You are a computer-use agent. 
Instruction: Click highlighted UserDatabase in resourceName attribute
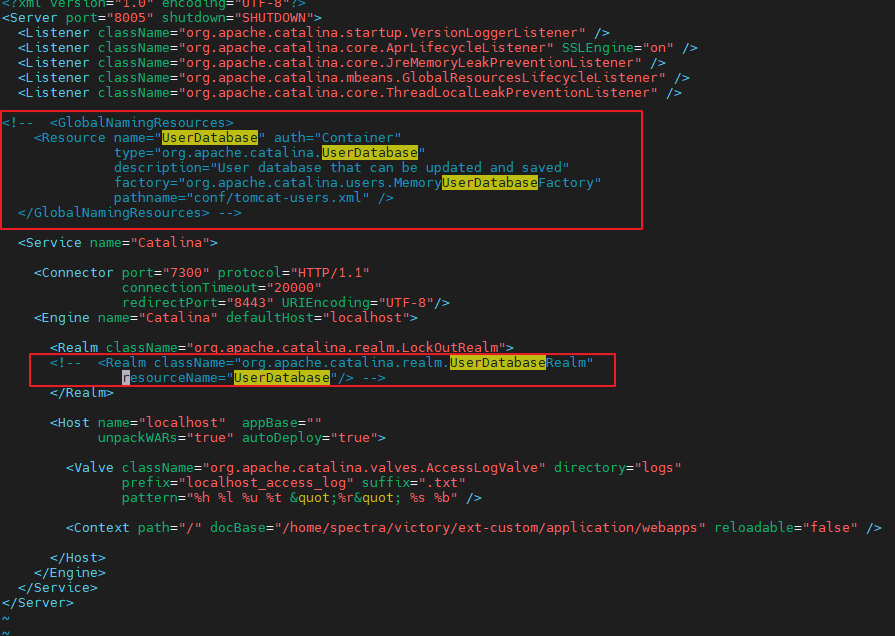pyautogui.click(x=282, y=377)
